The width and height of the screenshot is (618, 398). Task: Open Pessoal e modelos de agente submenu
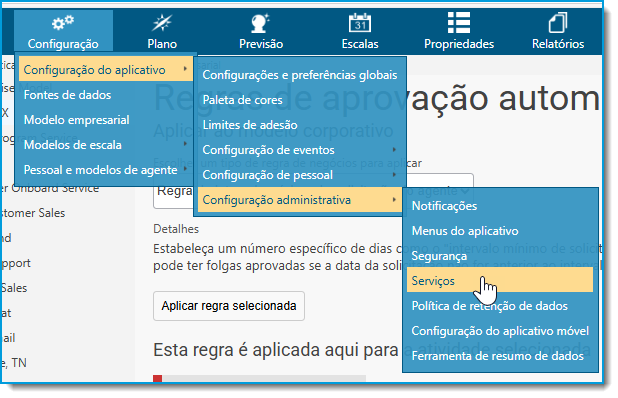pos(106,170)
